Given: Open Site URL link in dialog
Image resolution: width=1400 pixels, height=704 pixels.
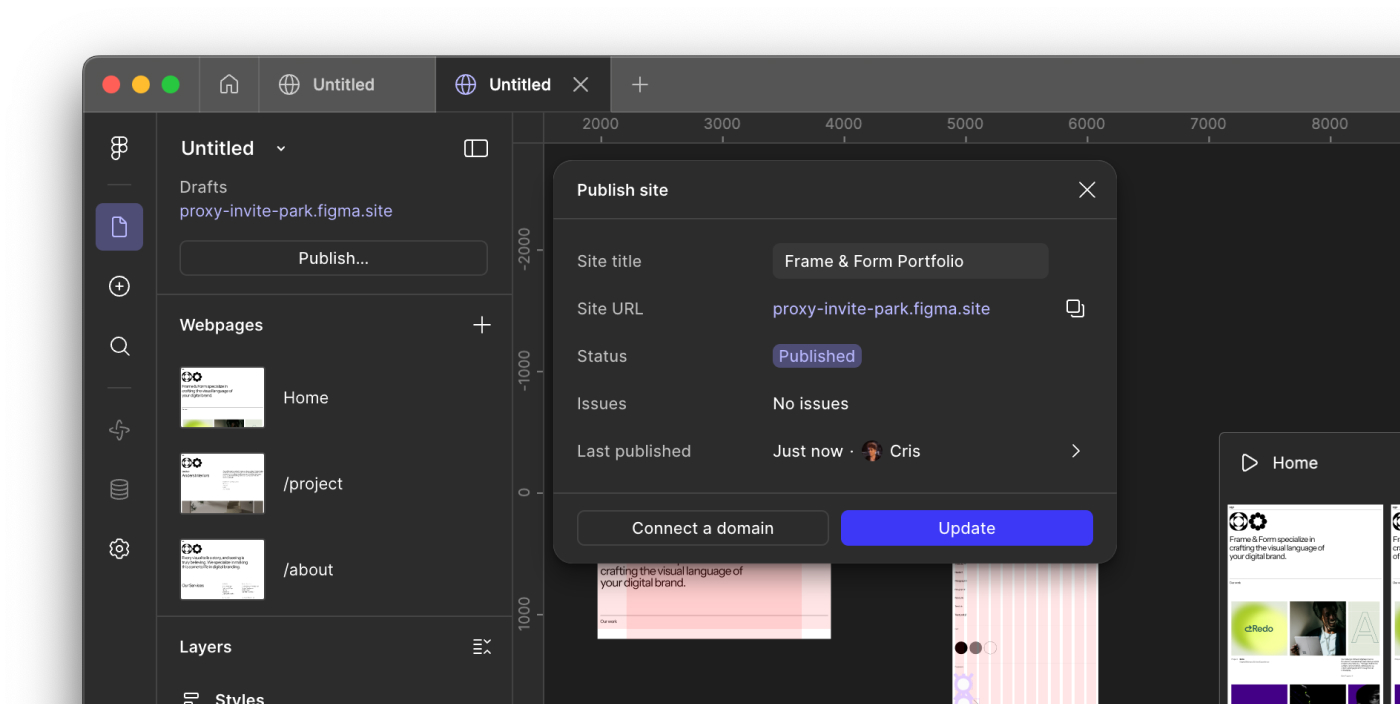Looking at the screenshot, I should tap(881, 309).
